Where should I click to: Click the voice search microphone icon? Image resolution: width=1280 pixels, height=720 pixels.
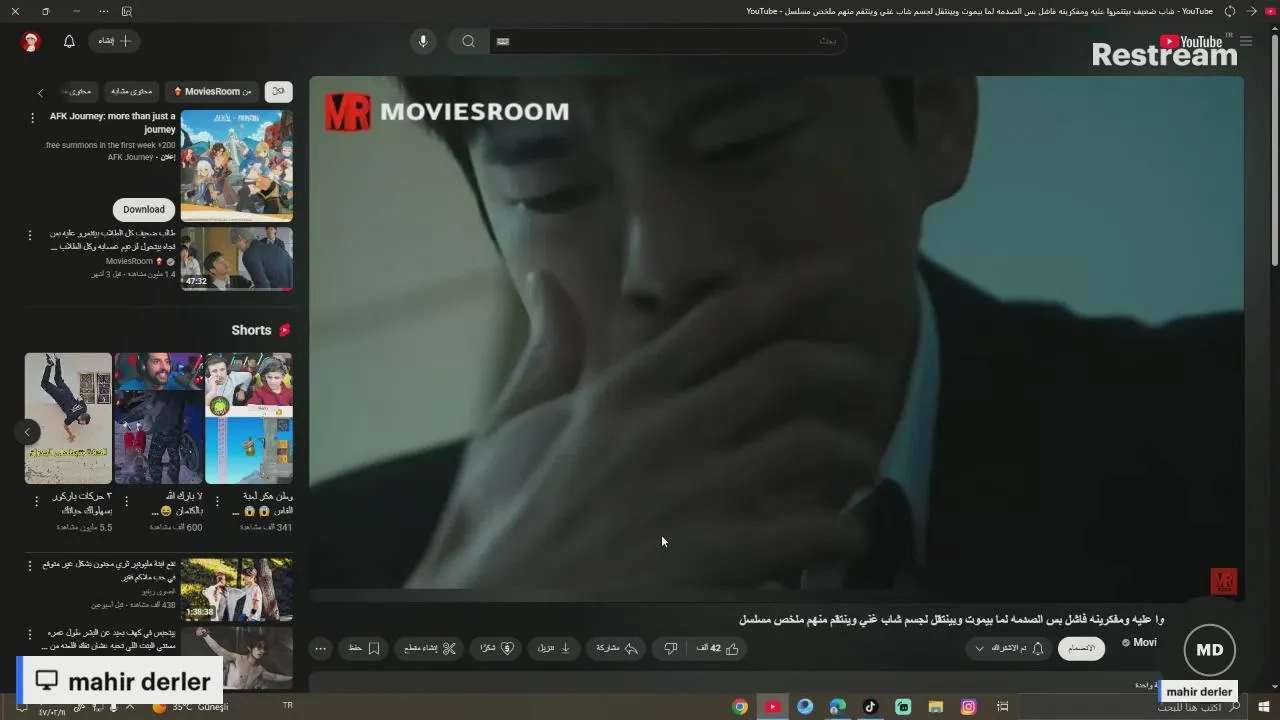pos(423,41)
